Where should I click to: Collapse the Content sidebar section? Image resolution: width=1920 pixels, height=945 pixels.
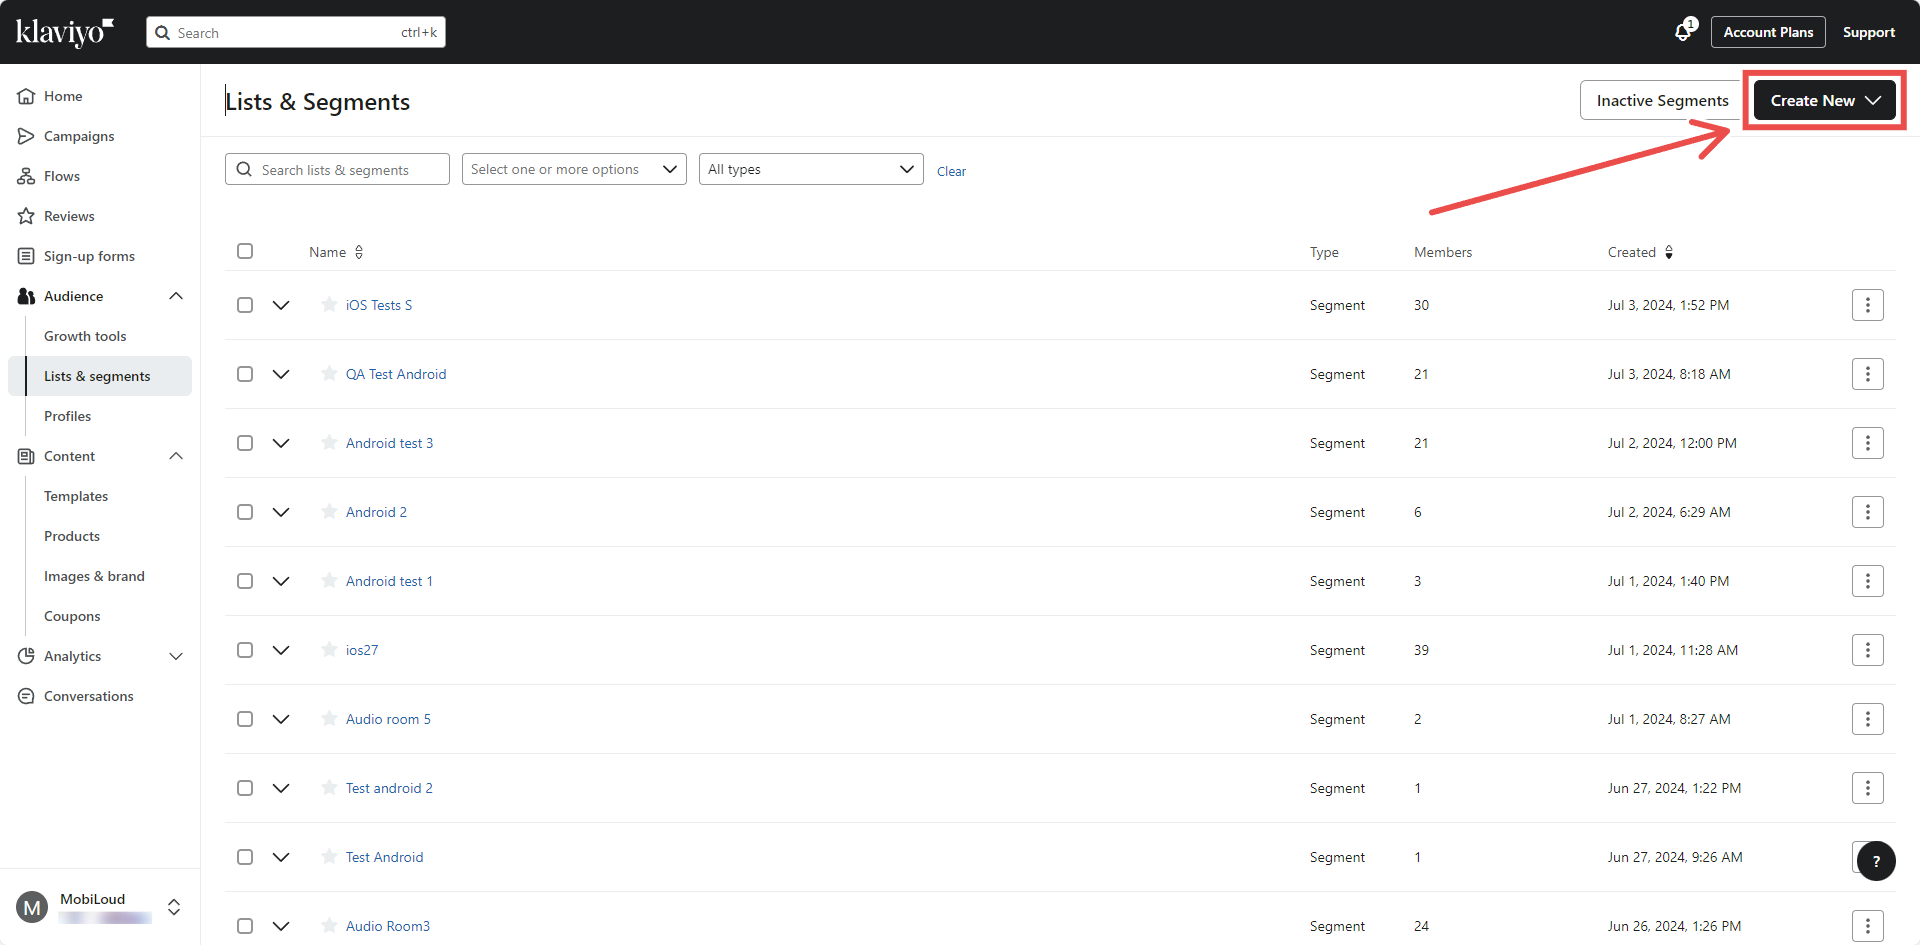(x=176, y=456)
